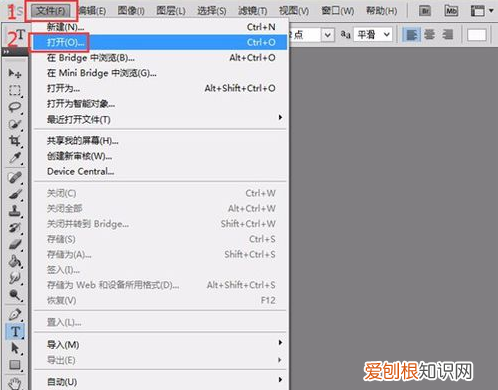Open the 帮助(H) menu
Image resolution: width=498 pixels, height=390 pixels.
(382, 11)
